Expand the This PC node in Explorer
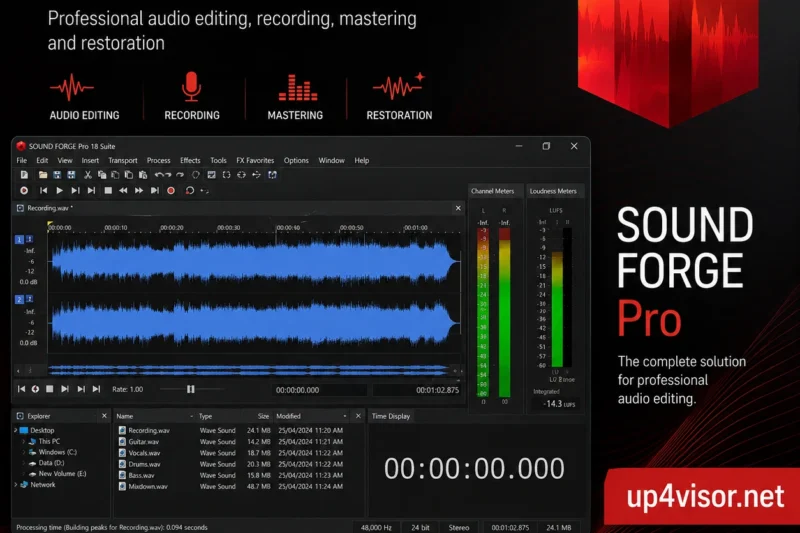Viewport: 800px width, 533px height. coord(23,441)
